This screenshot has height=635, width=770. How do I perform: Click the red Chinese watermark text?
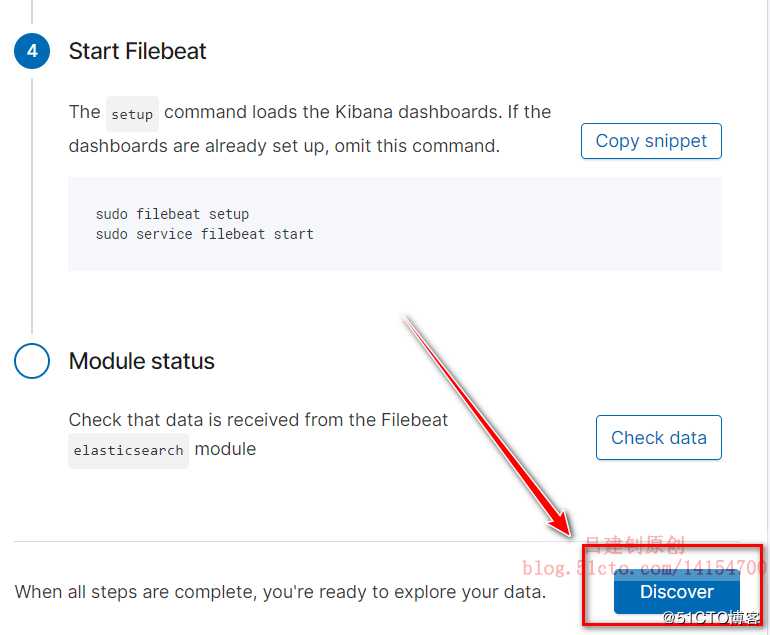click(x=635, y=546)
